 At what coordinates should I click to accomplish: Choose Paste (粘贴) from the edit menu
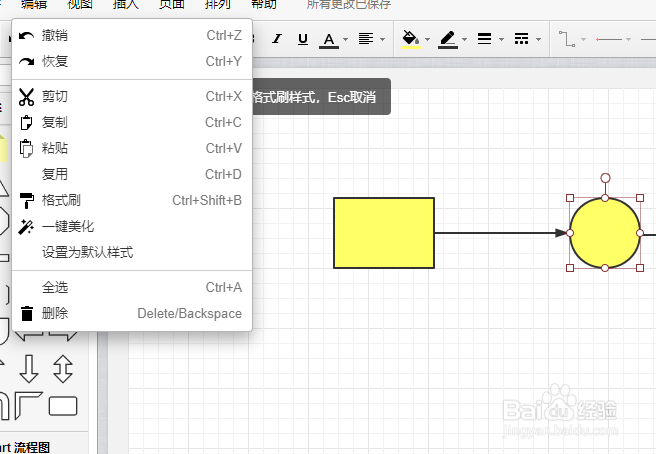pyautogui.click(x=132, y=149)
